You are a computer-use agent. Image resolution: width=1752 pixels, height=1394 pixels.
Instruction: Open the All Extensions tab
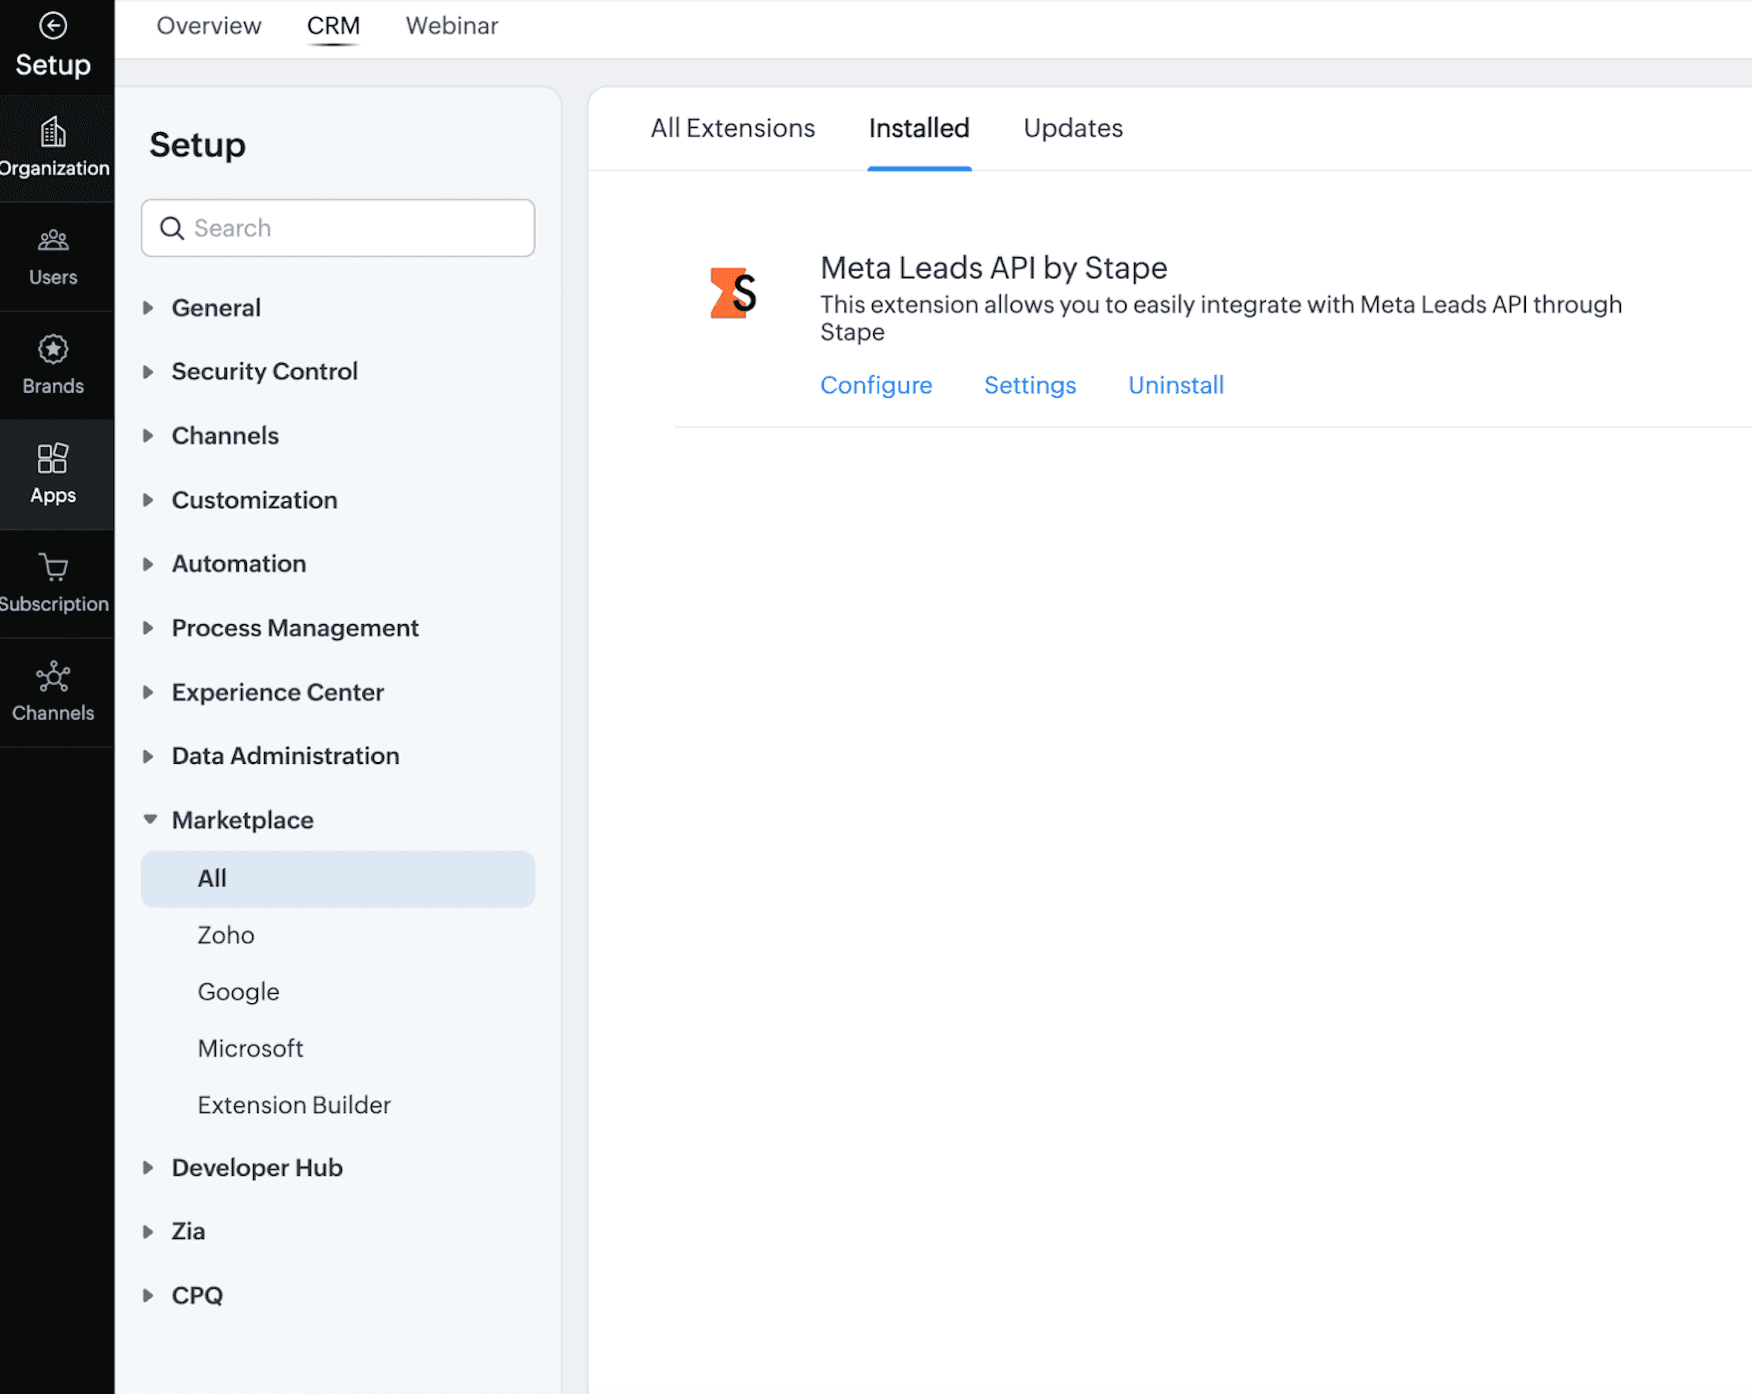click(733, 128)
